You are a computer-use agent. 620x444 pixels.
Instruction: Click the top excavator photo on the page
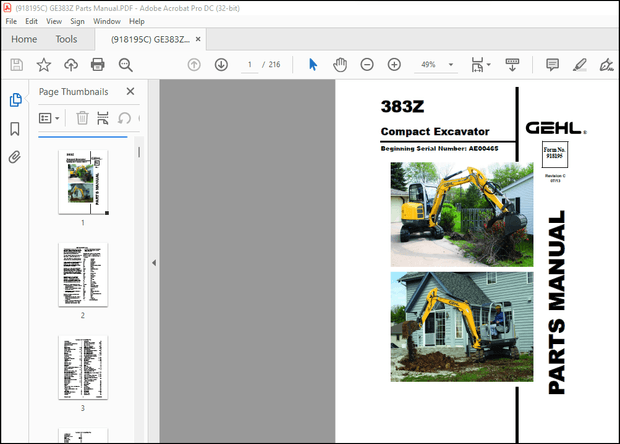462,214
